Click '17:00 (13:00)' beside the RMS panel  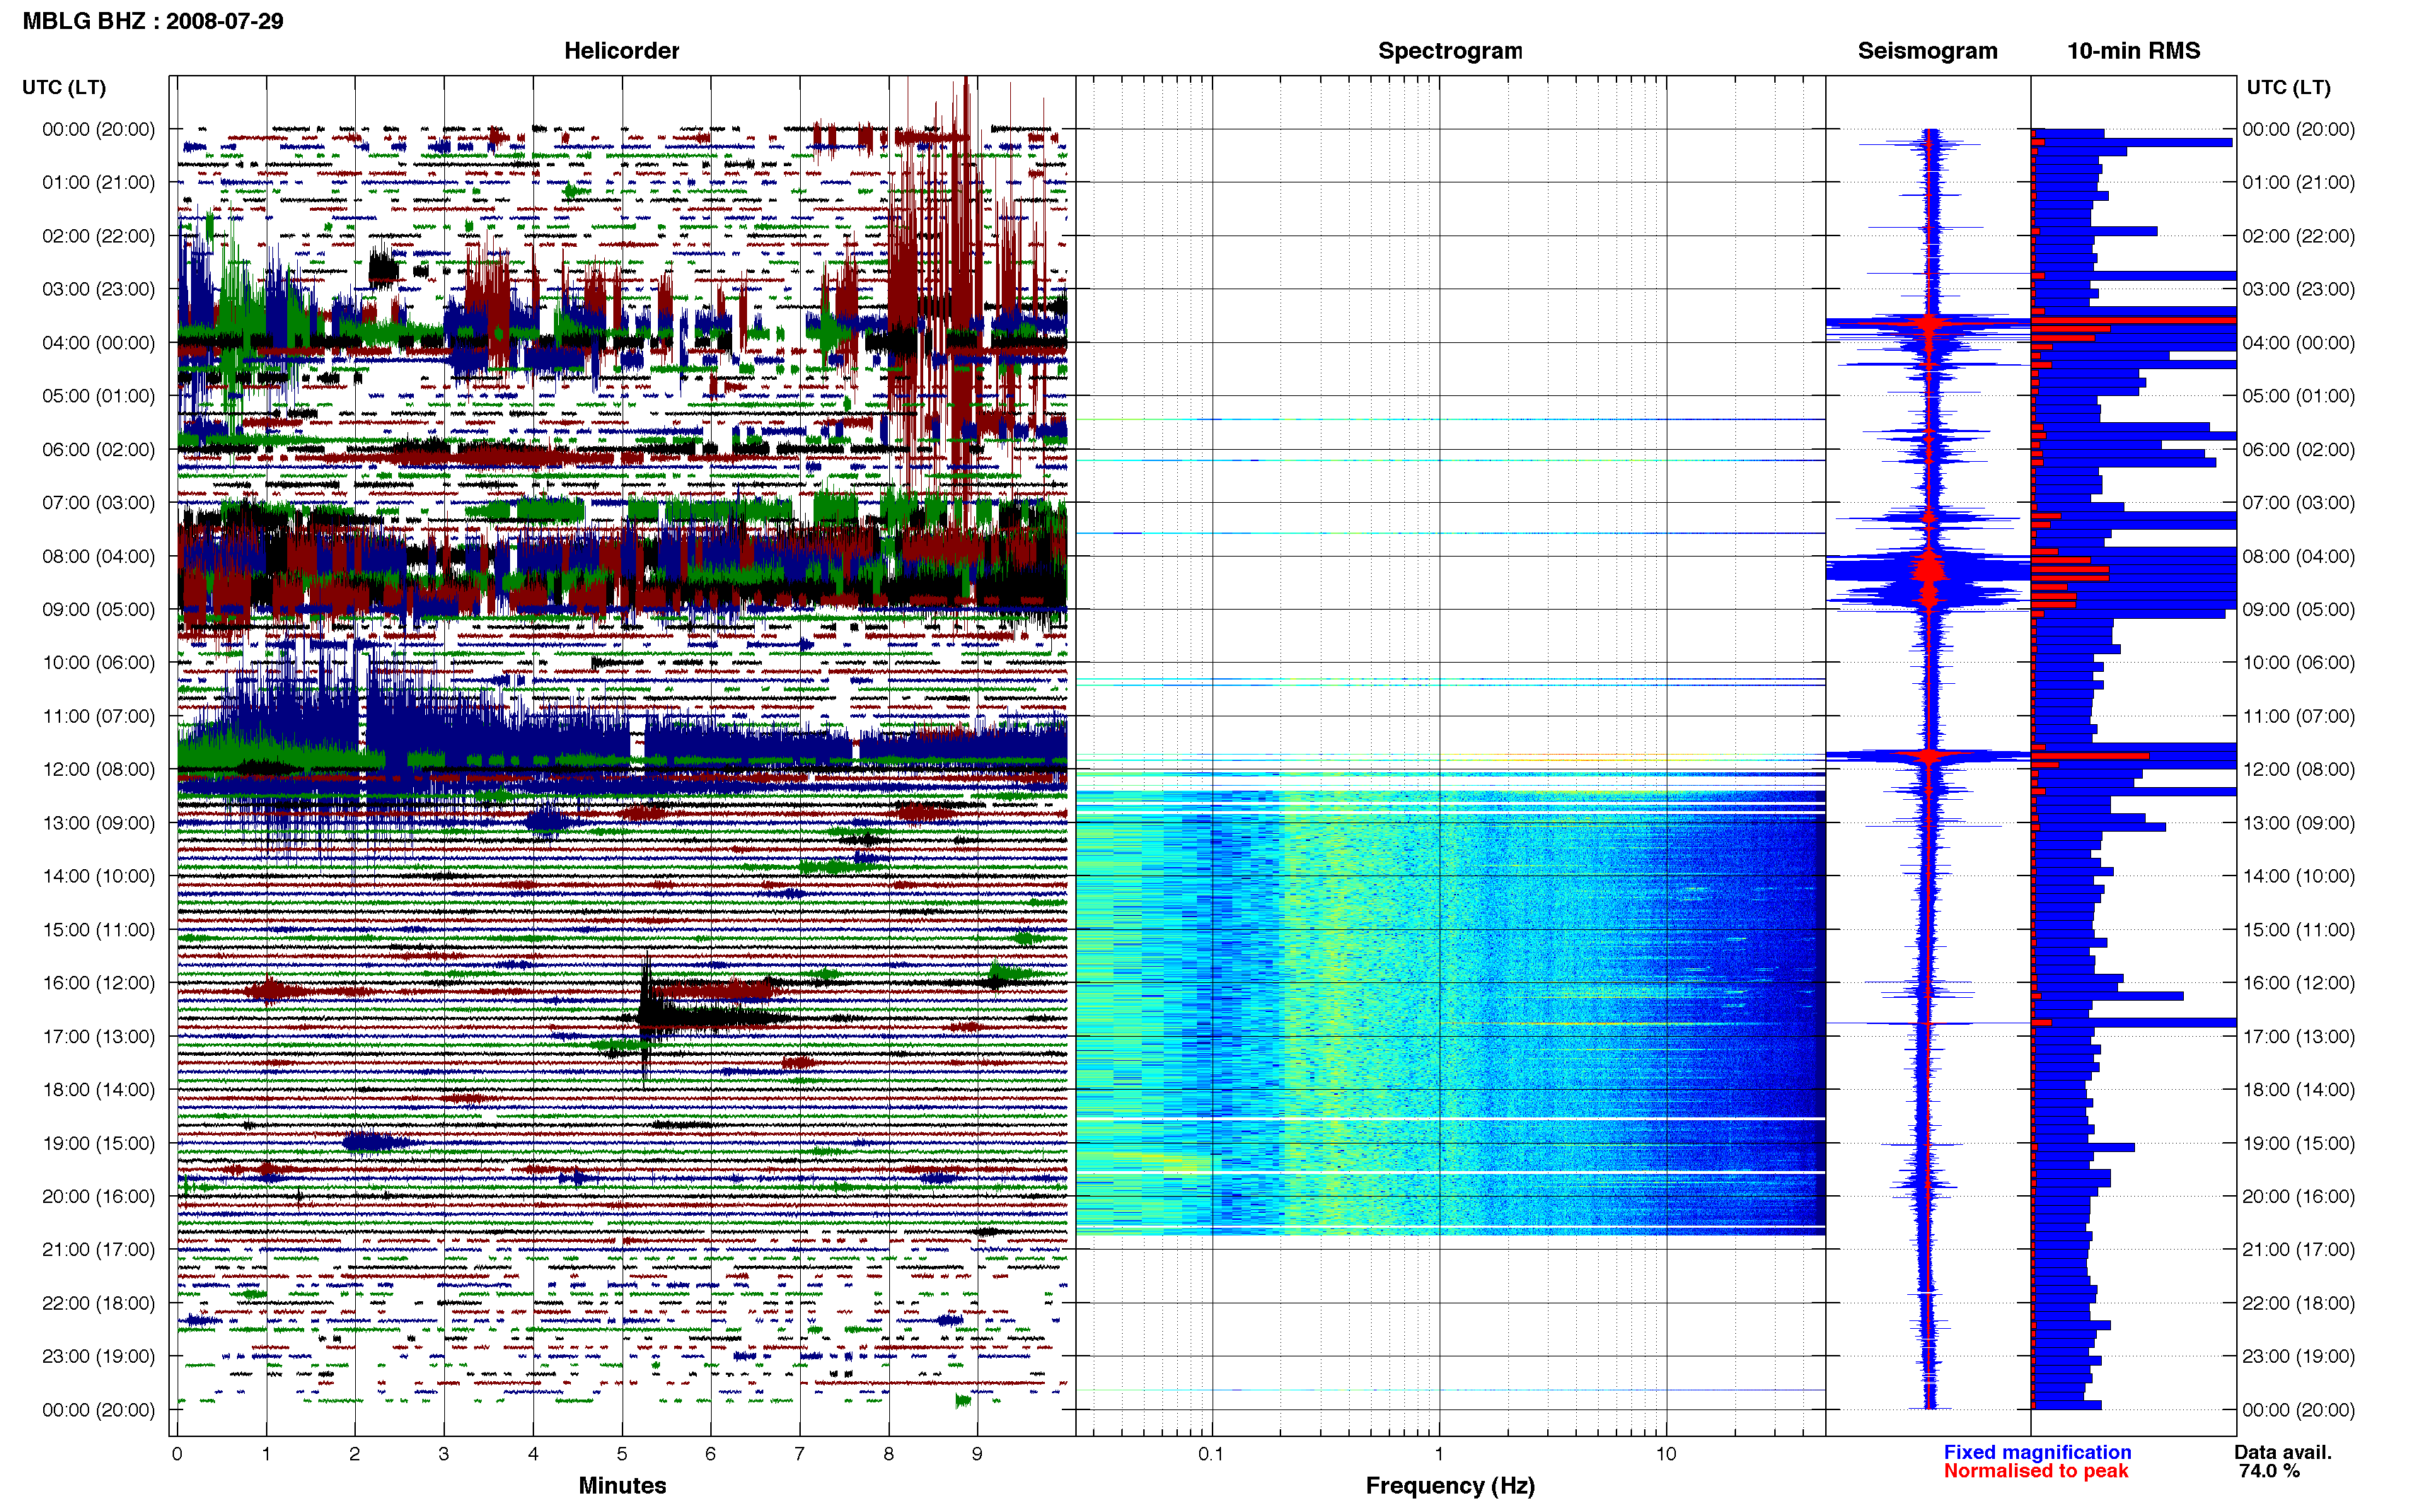[x=2298, y=1036]
